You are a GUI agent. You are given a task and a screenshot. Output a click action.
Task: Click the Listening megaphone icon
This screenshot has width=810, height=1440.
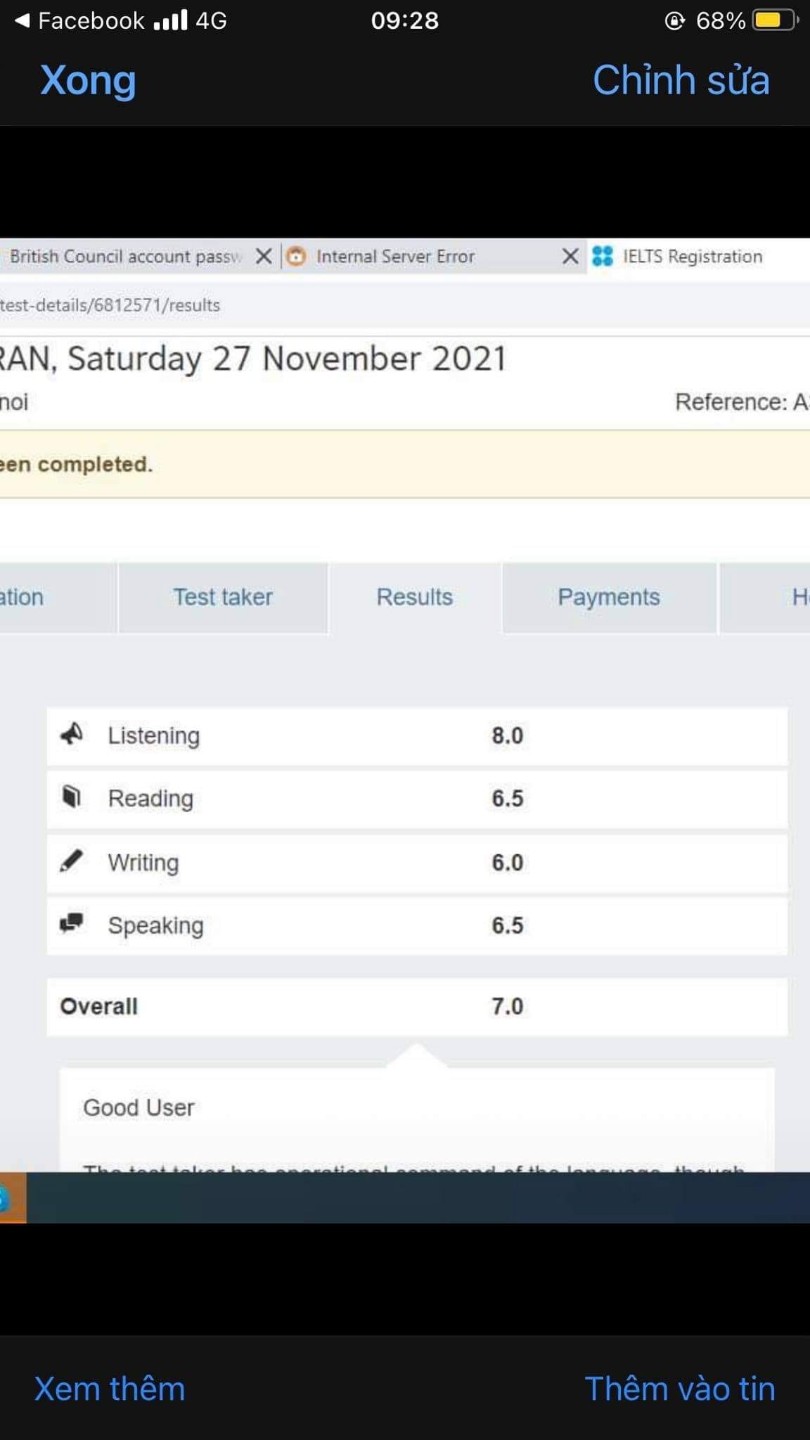click(x=71, y=735)
